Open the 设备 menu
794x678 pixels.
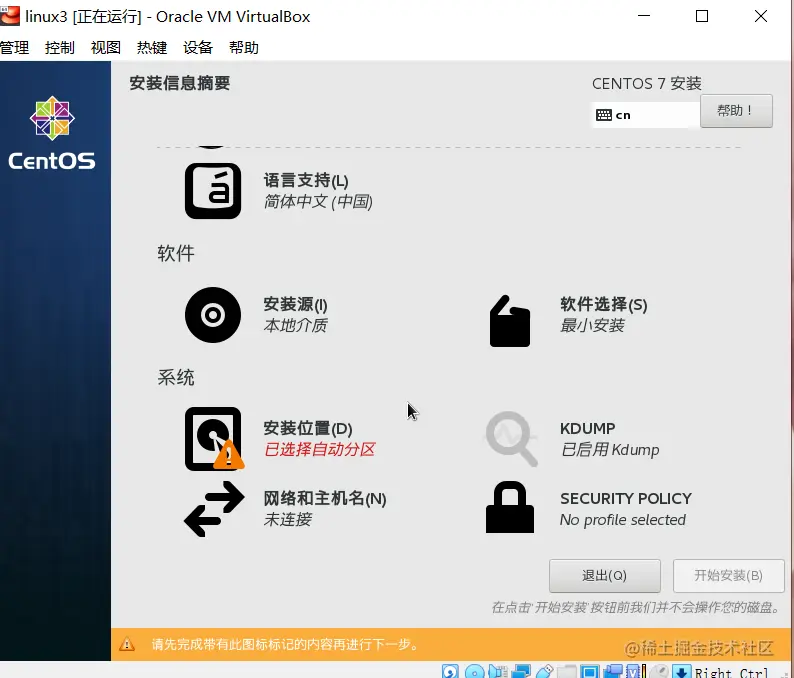pyautogui.click(x=198, y=48)
